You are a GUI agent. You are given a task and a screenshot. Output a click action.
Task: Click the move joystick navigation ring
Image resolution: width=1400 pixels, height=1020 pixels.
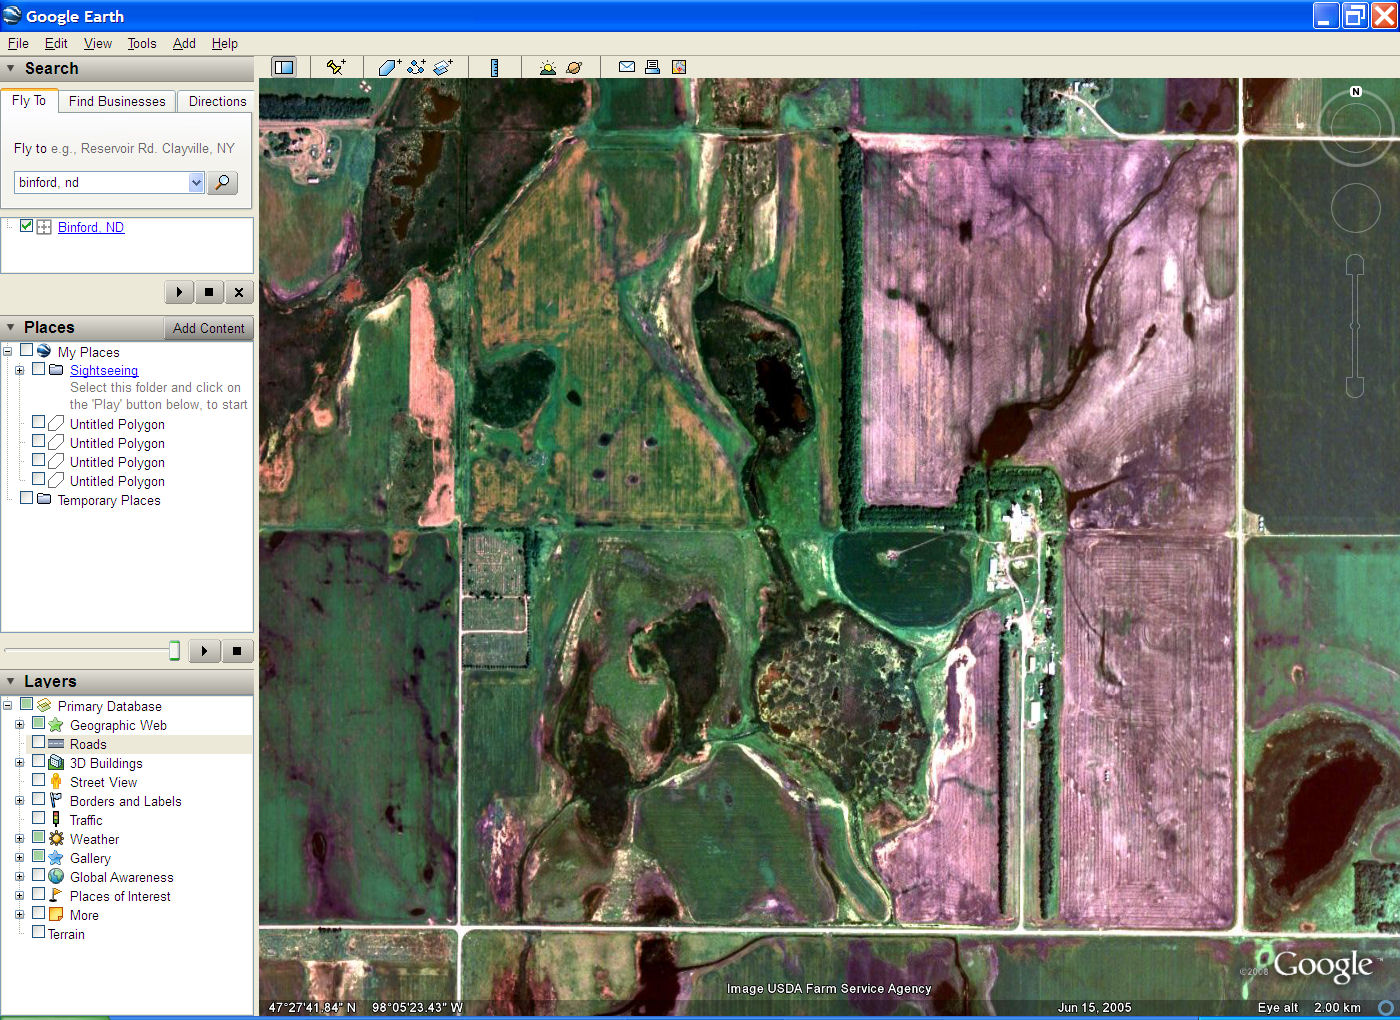coord(1355,208)
